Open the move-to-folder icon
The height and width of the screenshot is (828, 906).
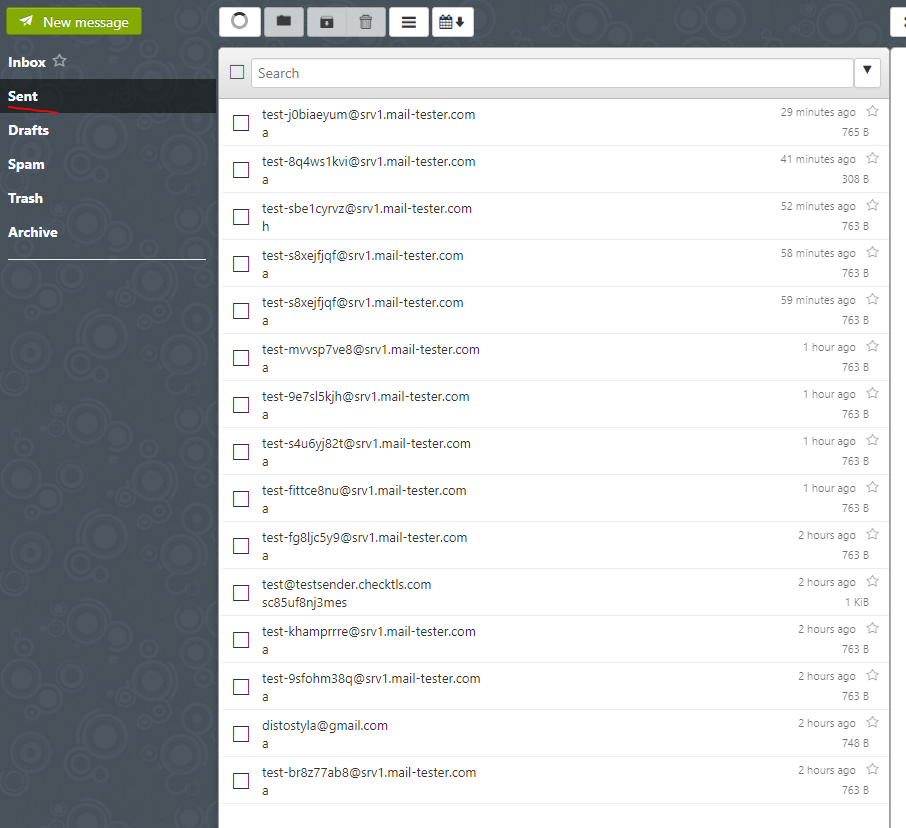pos(284,21)
